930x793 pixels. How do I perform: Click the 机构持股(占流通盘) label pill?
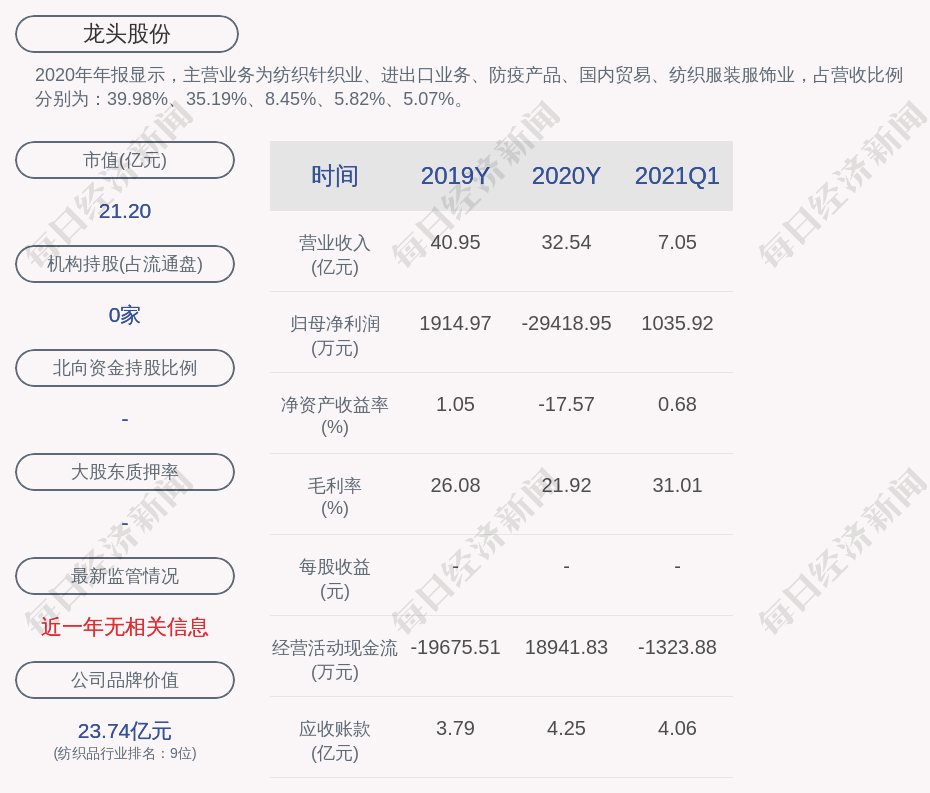(125, 264)
